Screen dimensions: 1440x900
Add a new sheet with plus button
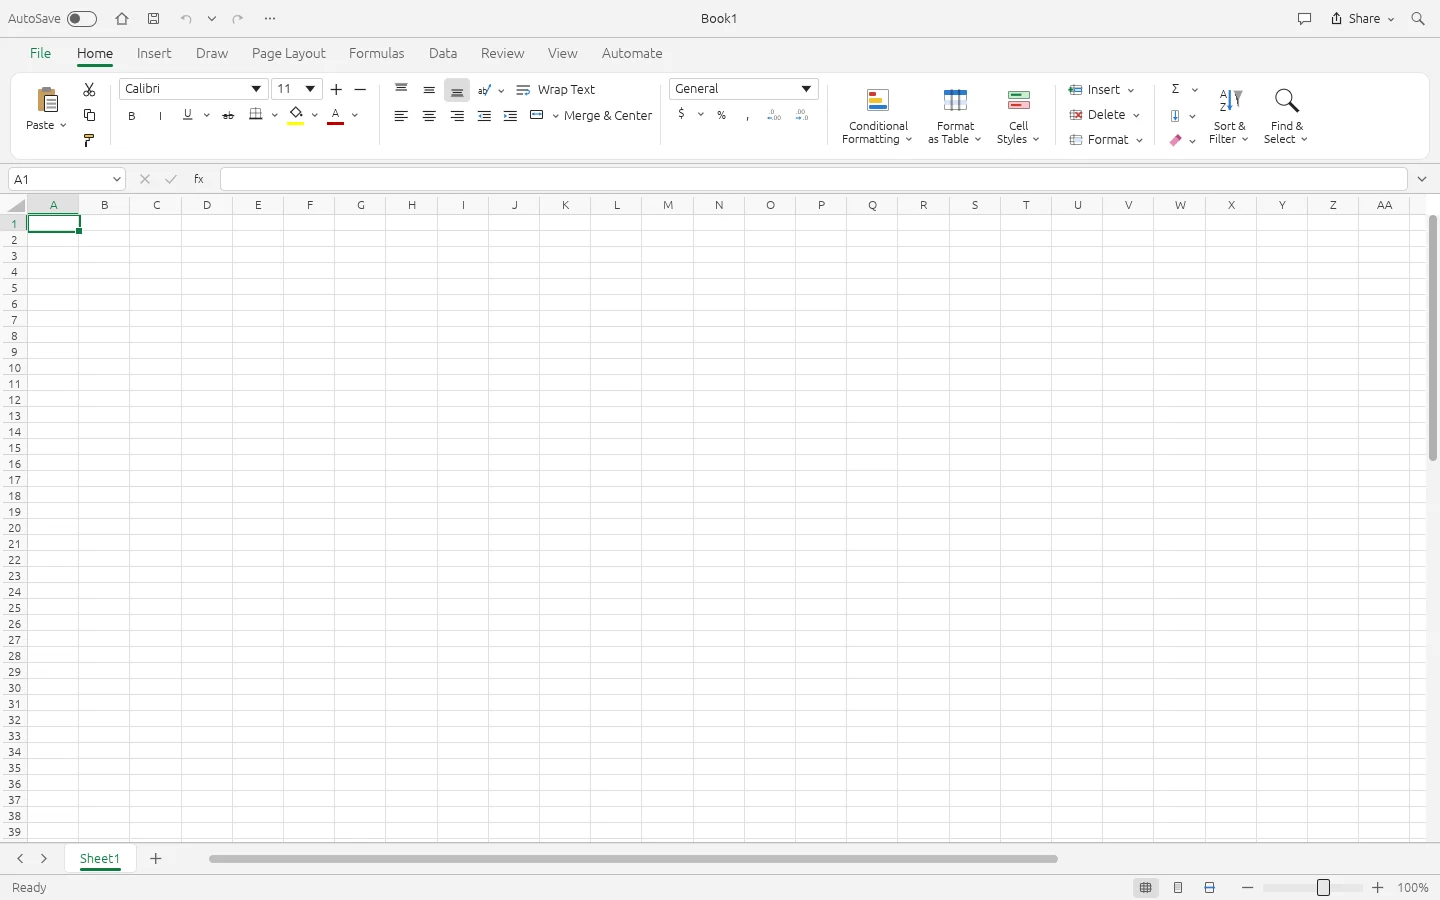pos(156,859)
